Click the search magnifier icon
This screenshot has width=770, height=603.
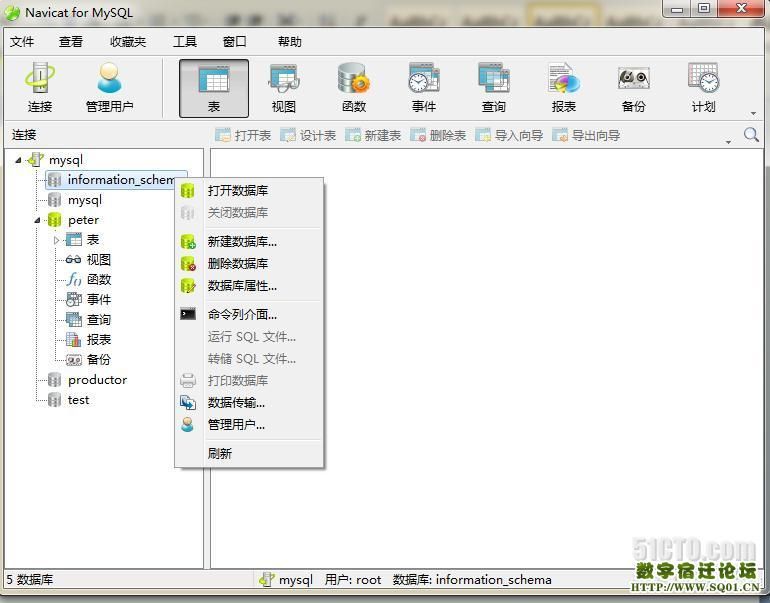751,135
